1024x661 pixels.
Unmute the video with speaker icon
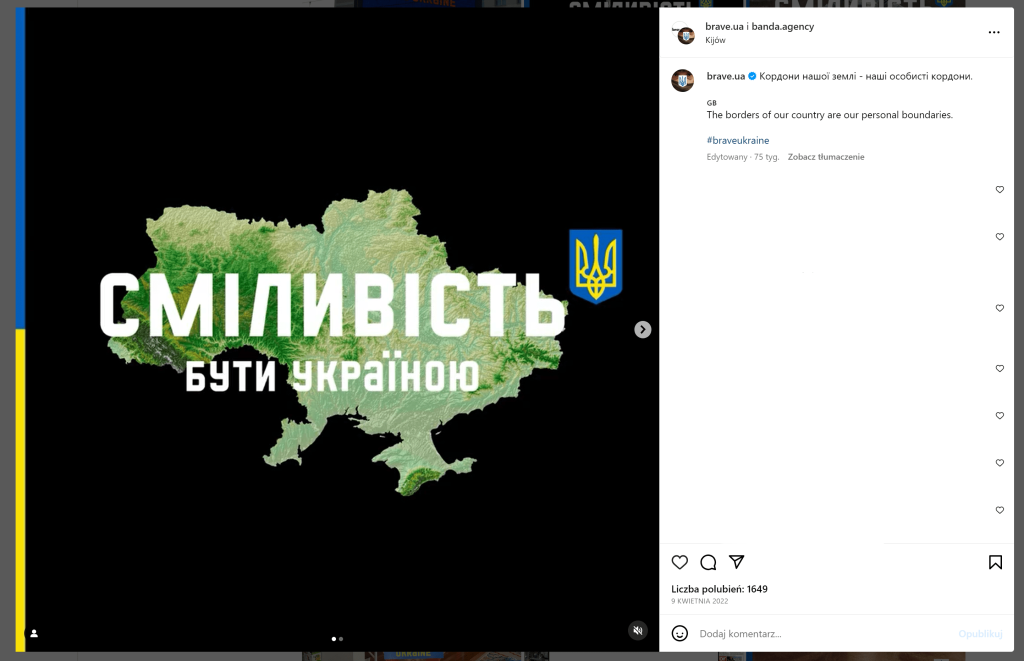click(x=638, y=630)
